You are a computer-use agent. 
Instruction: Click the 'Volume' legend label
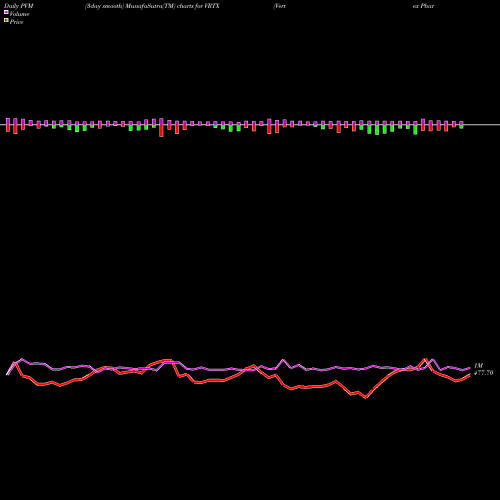click(x=19, y=14)
